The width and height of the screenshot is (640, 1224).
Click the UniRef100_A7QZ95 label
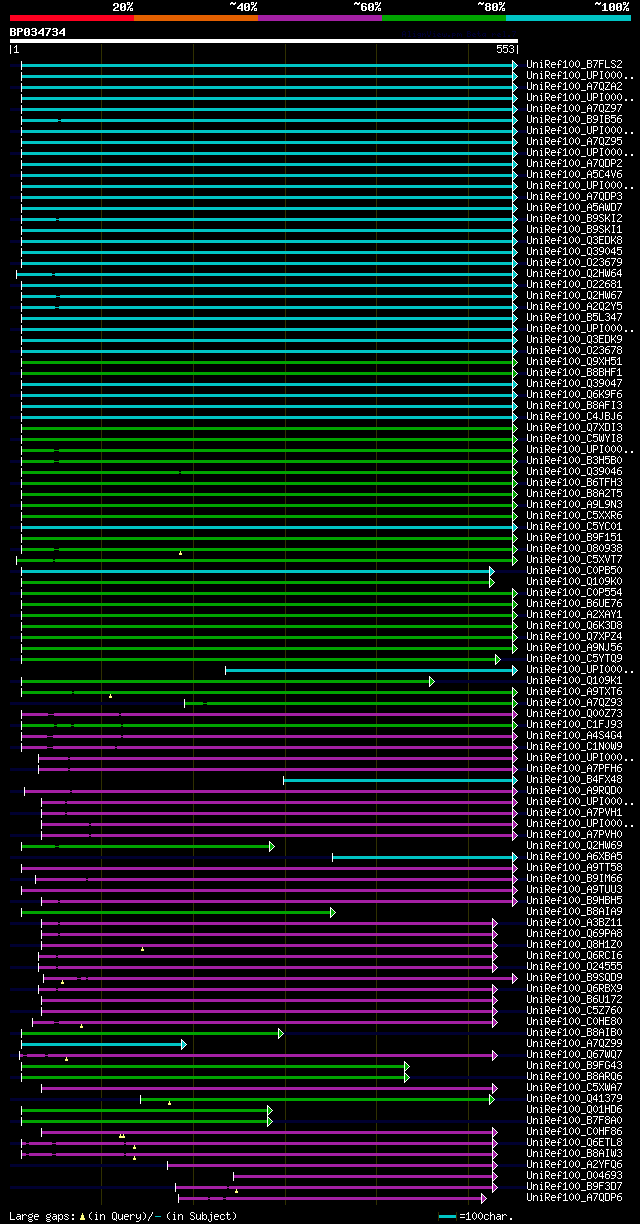(x=575, y=142)
